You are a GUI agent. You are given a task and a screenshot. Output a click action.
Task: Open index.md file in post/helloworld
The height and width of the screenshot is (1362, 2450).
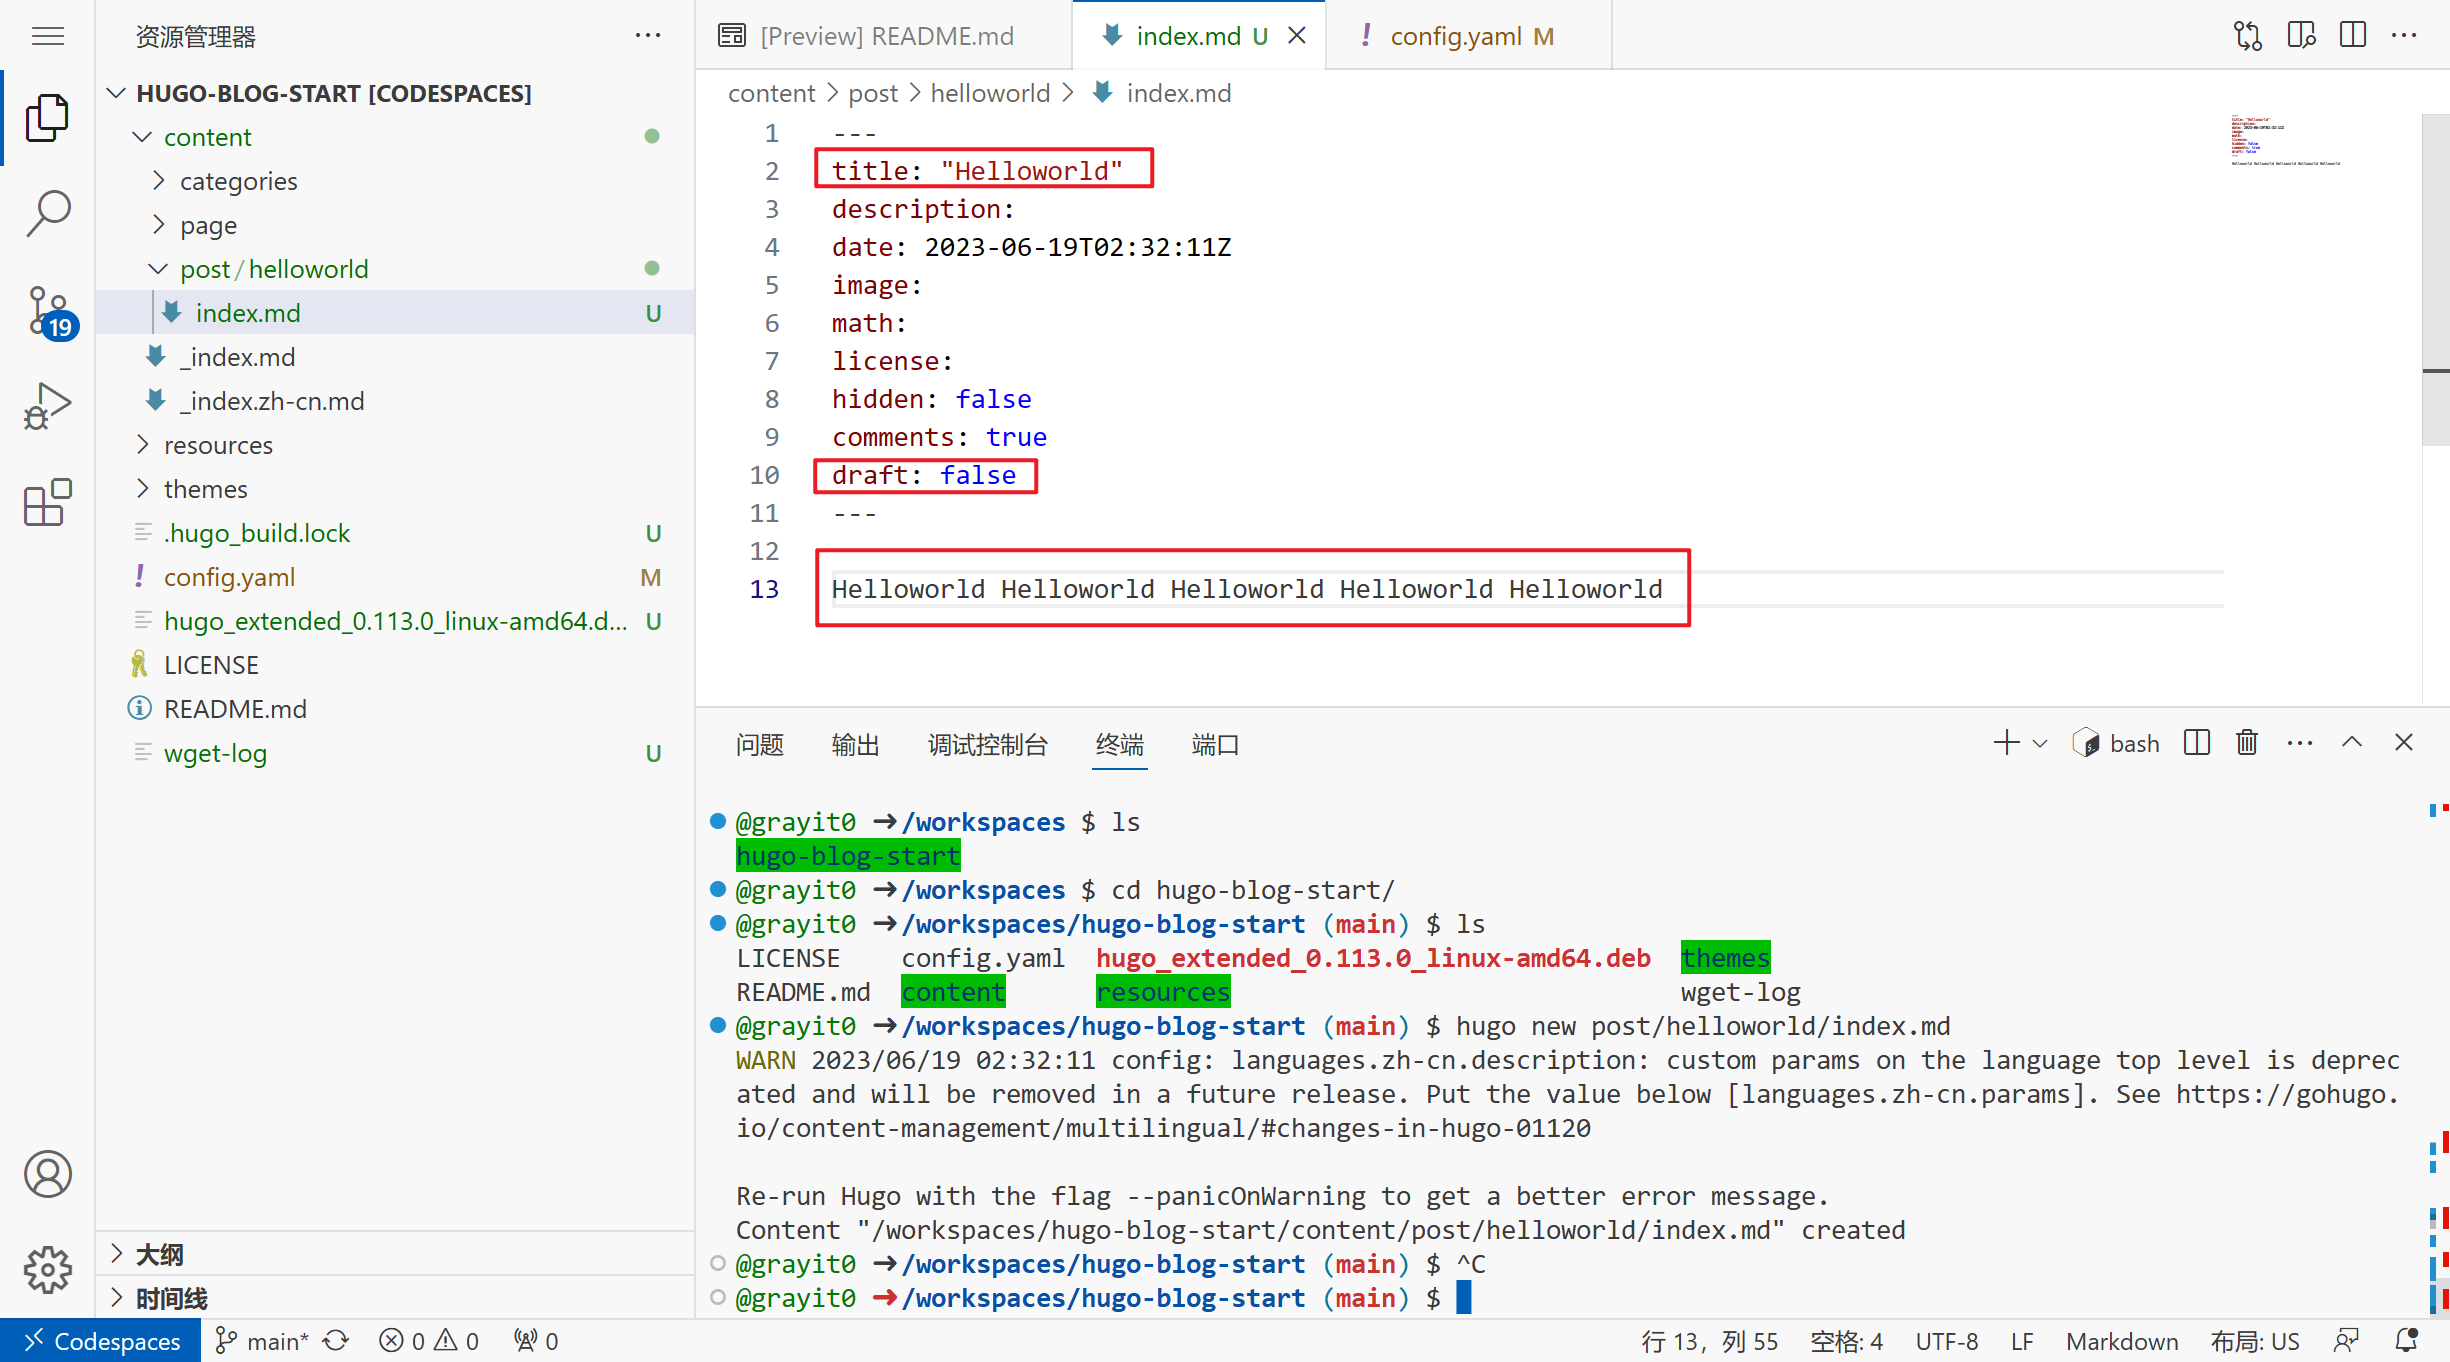[x=247, y=312]
